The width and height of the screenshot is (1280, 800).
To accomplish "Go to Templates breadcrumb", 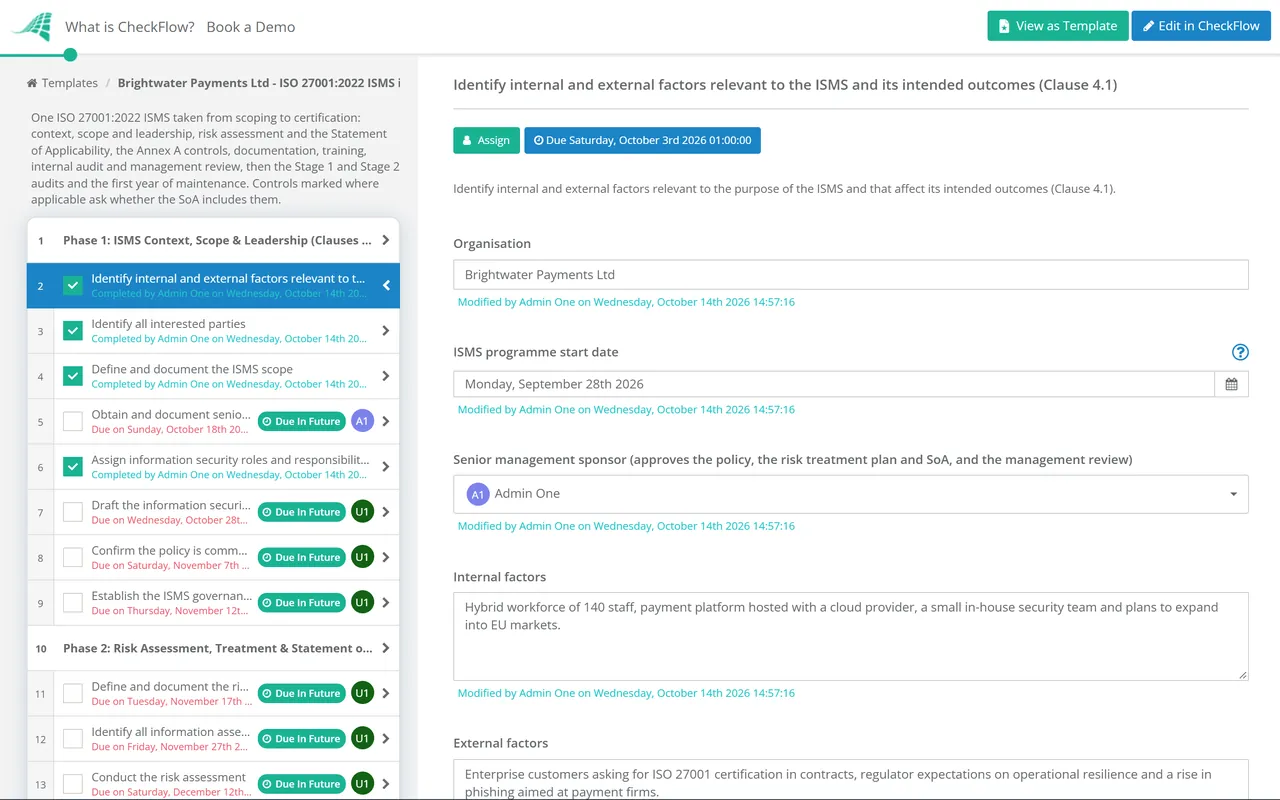I will point(62,83).
